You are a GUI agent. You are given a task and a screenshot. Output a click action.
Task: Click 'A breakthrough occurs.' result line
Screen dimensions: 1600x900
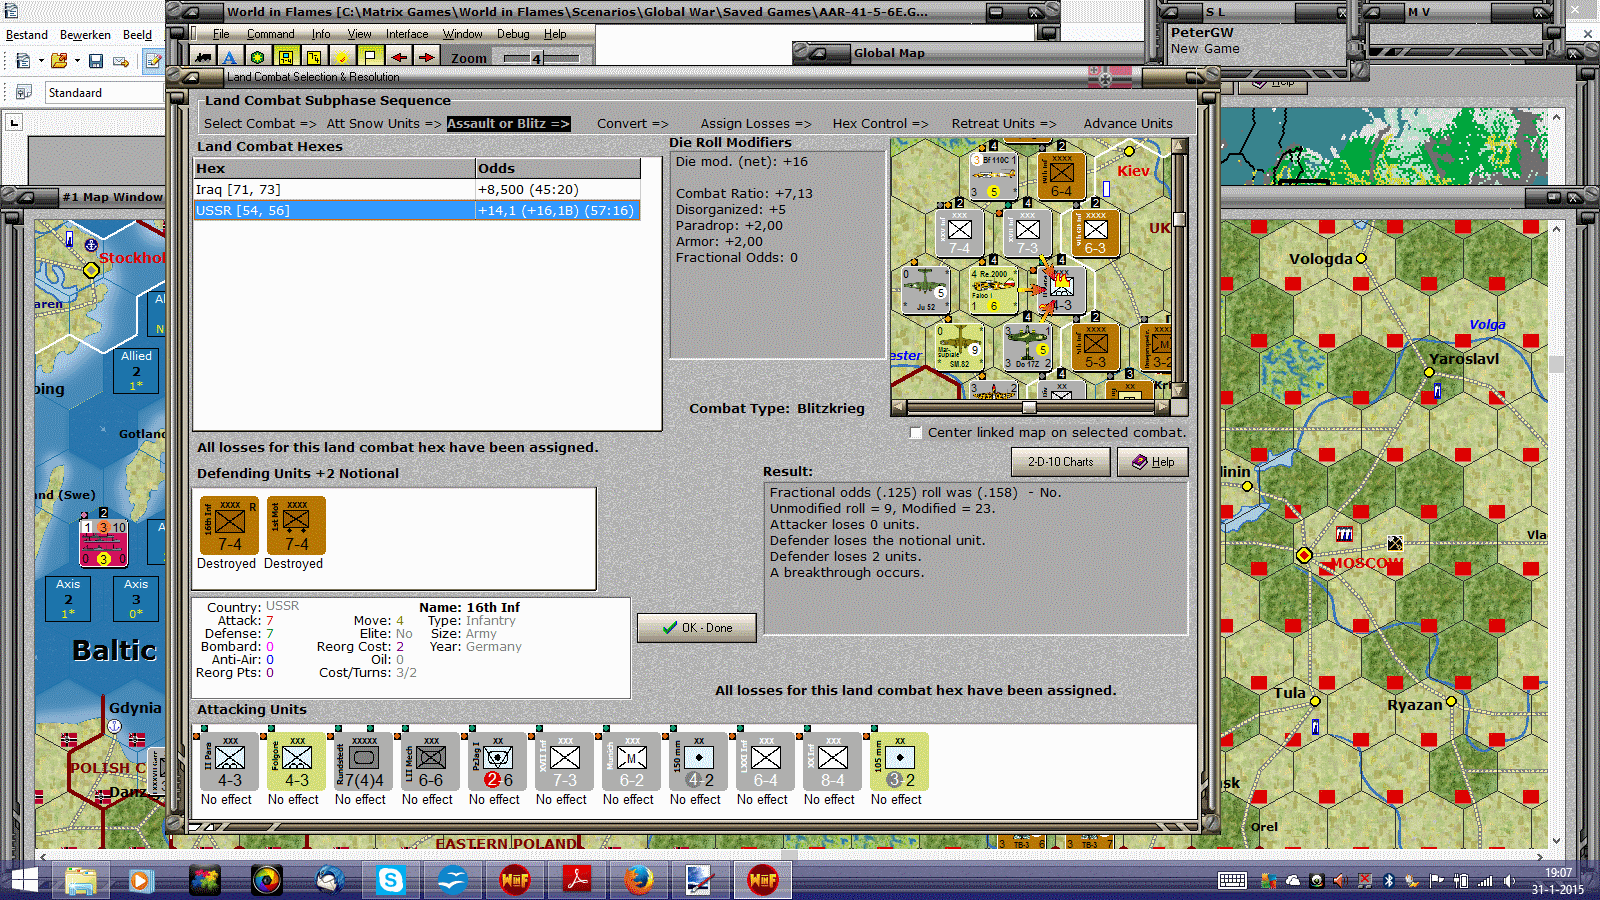[847, 573]
